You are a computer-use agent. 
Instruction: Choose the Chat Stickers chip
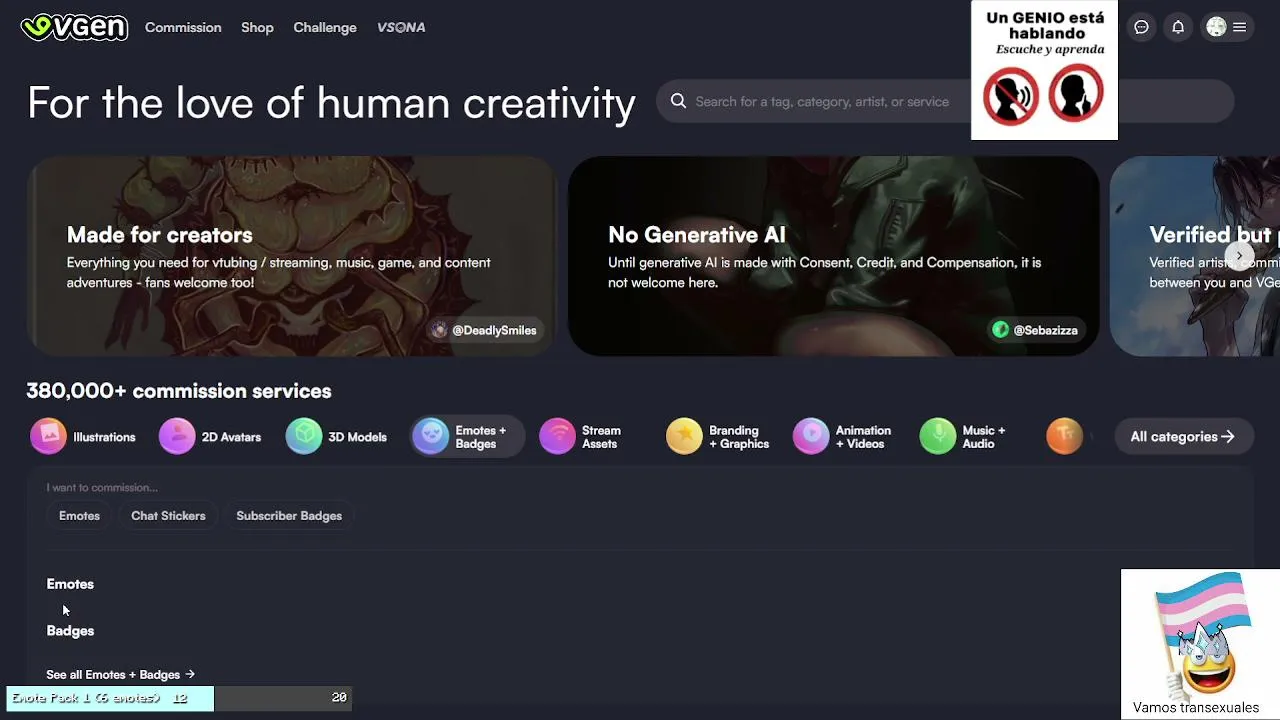168,516
